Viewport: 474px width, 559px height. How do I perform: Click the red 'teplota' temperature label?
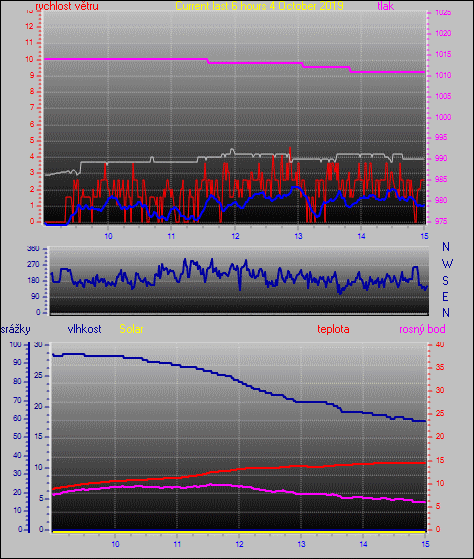(x=333, y=329)
